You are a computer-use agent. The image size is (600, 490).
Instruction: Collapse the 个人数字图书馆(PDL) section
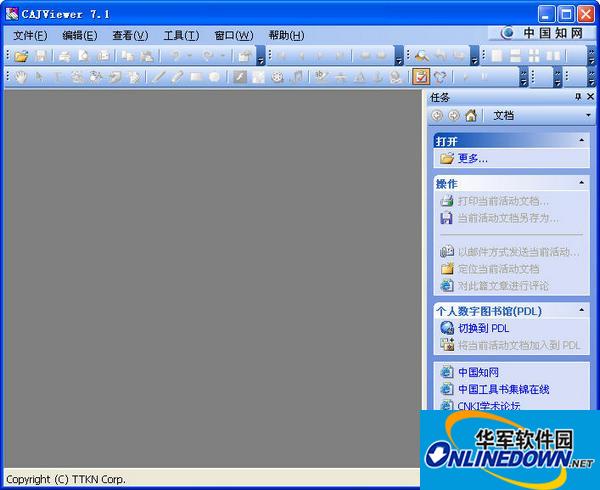tap(582, 310)
